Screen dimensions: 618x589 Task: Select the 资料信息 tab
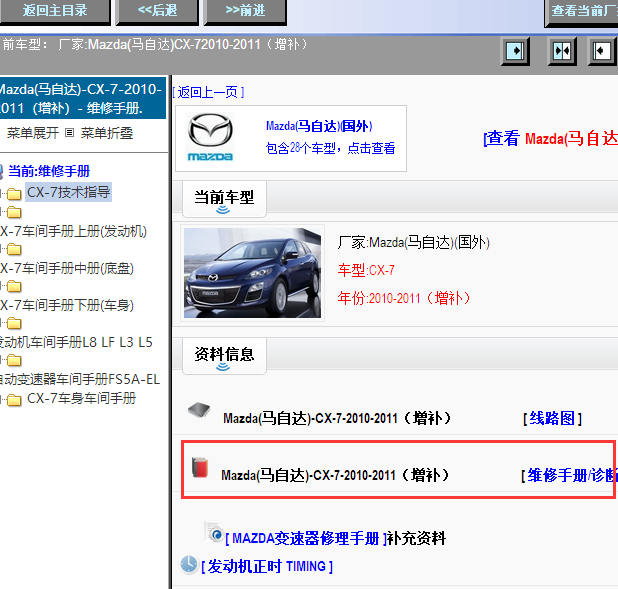point(224,356)
